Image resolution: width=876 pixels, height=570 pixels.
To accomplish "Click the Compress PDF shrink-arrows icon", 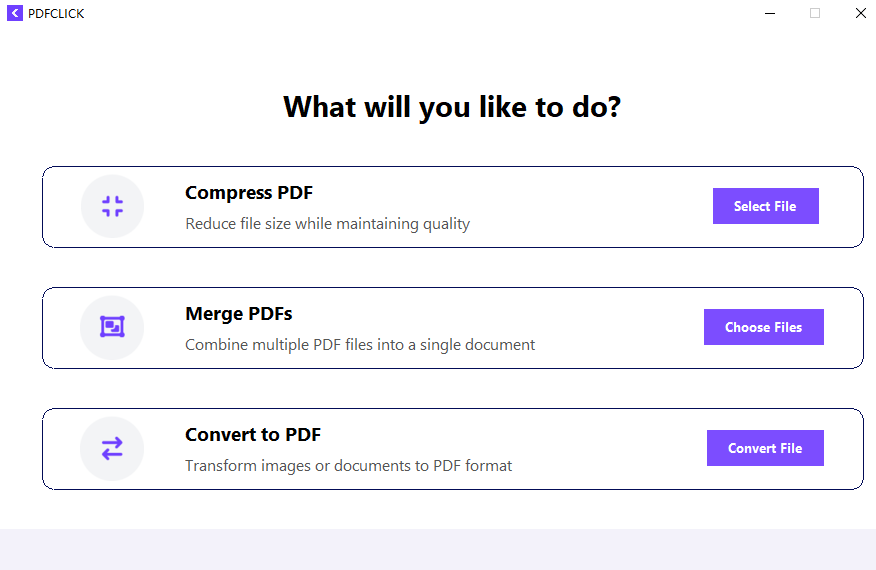I will coord(112,207).
